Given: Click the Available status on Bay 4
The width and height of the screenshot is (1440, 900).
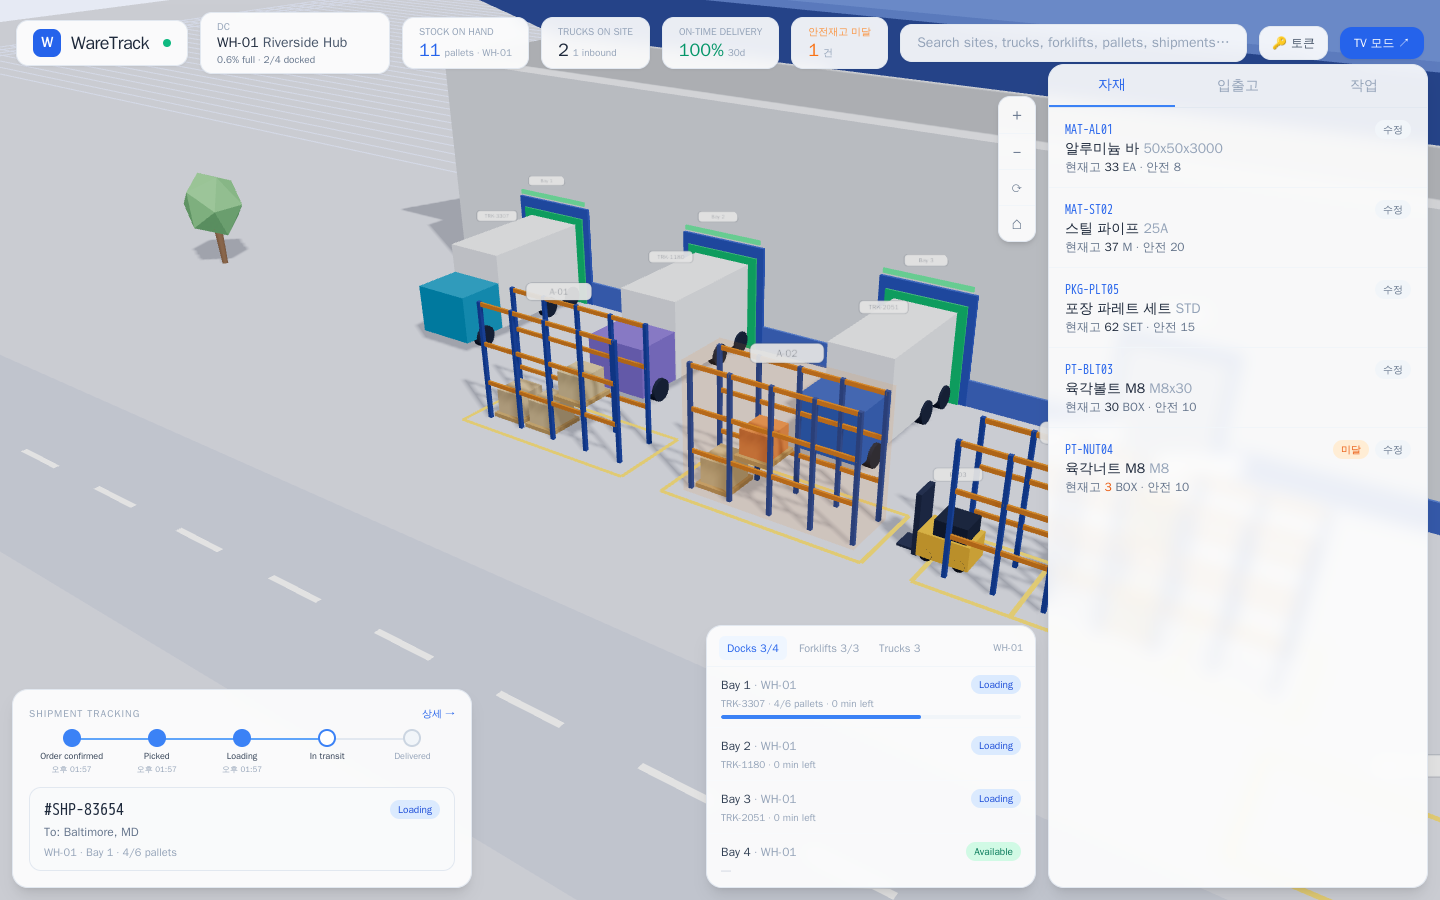Looking at the screenshot, I should (x=993, y=852).
